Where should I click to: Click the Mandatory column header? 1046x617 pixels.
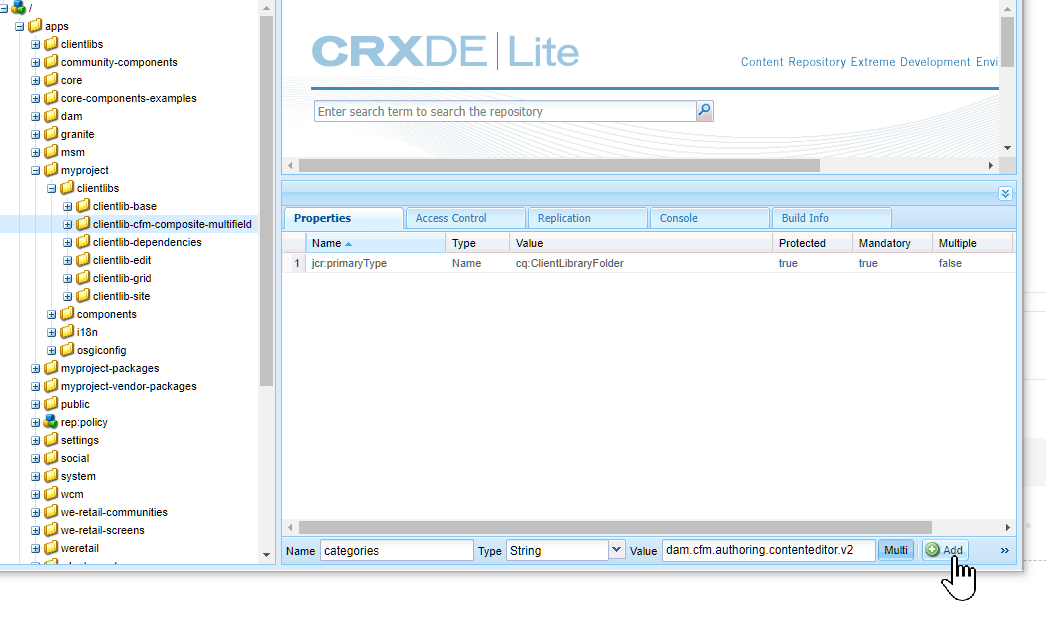click(893, 243)
